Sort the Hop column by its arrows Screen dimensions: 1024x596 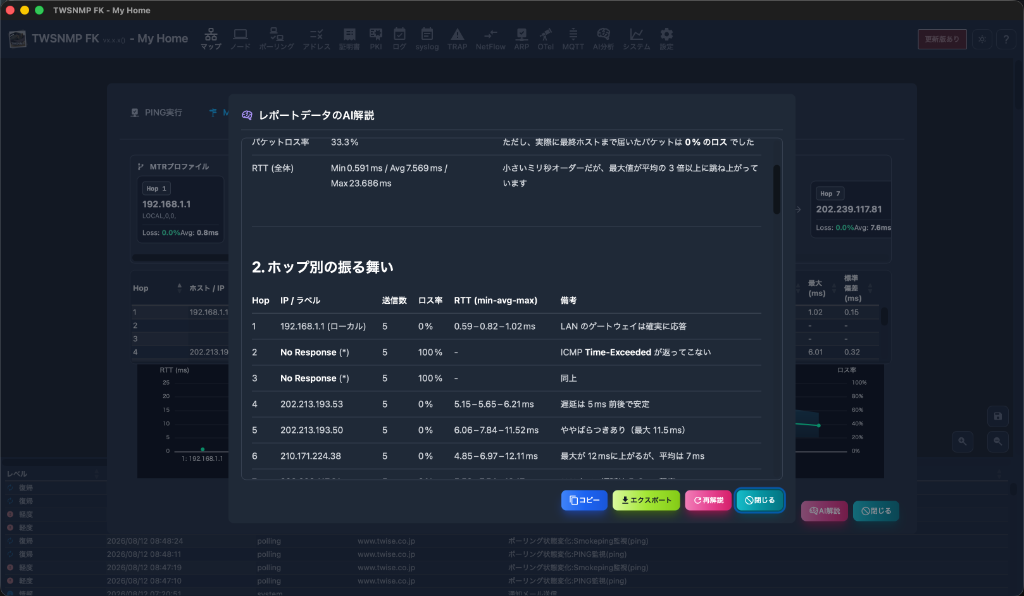pyautogui.click(x=180, y=288)
